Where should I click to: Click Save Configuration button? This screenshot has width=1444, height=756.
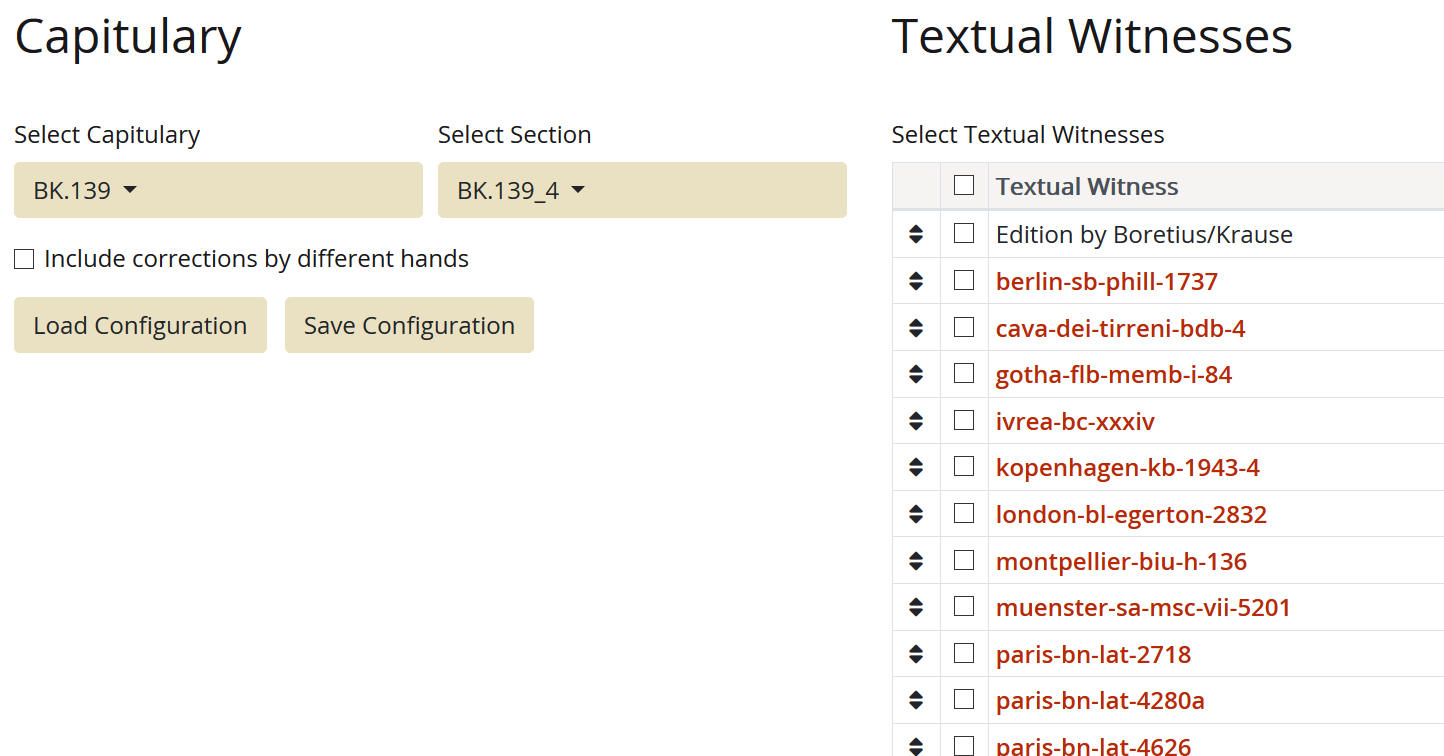tap(409, 325)
